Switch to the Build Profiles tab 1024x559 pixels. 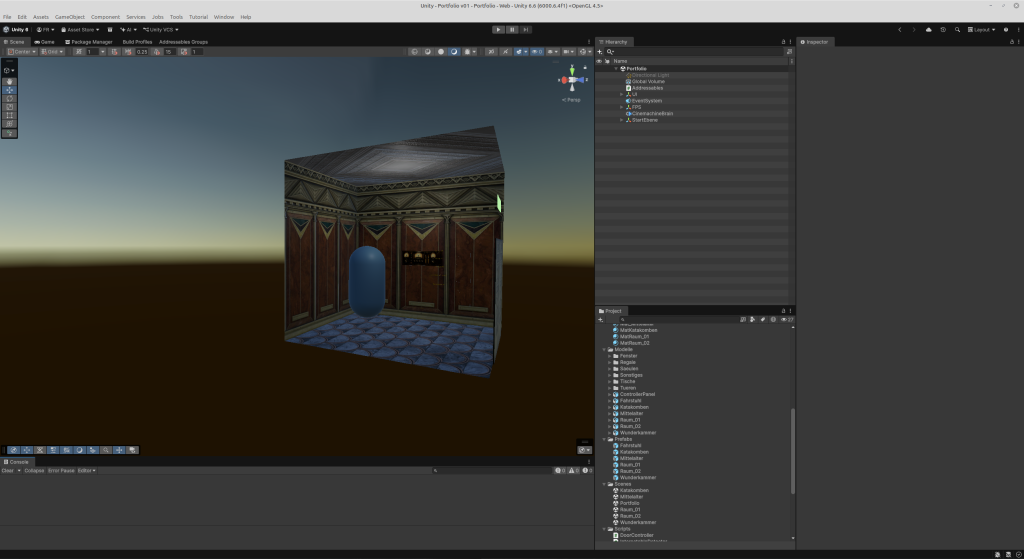tap(137, 42)
